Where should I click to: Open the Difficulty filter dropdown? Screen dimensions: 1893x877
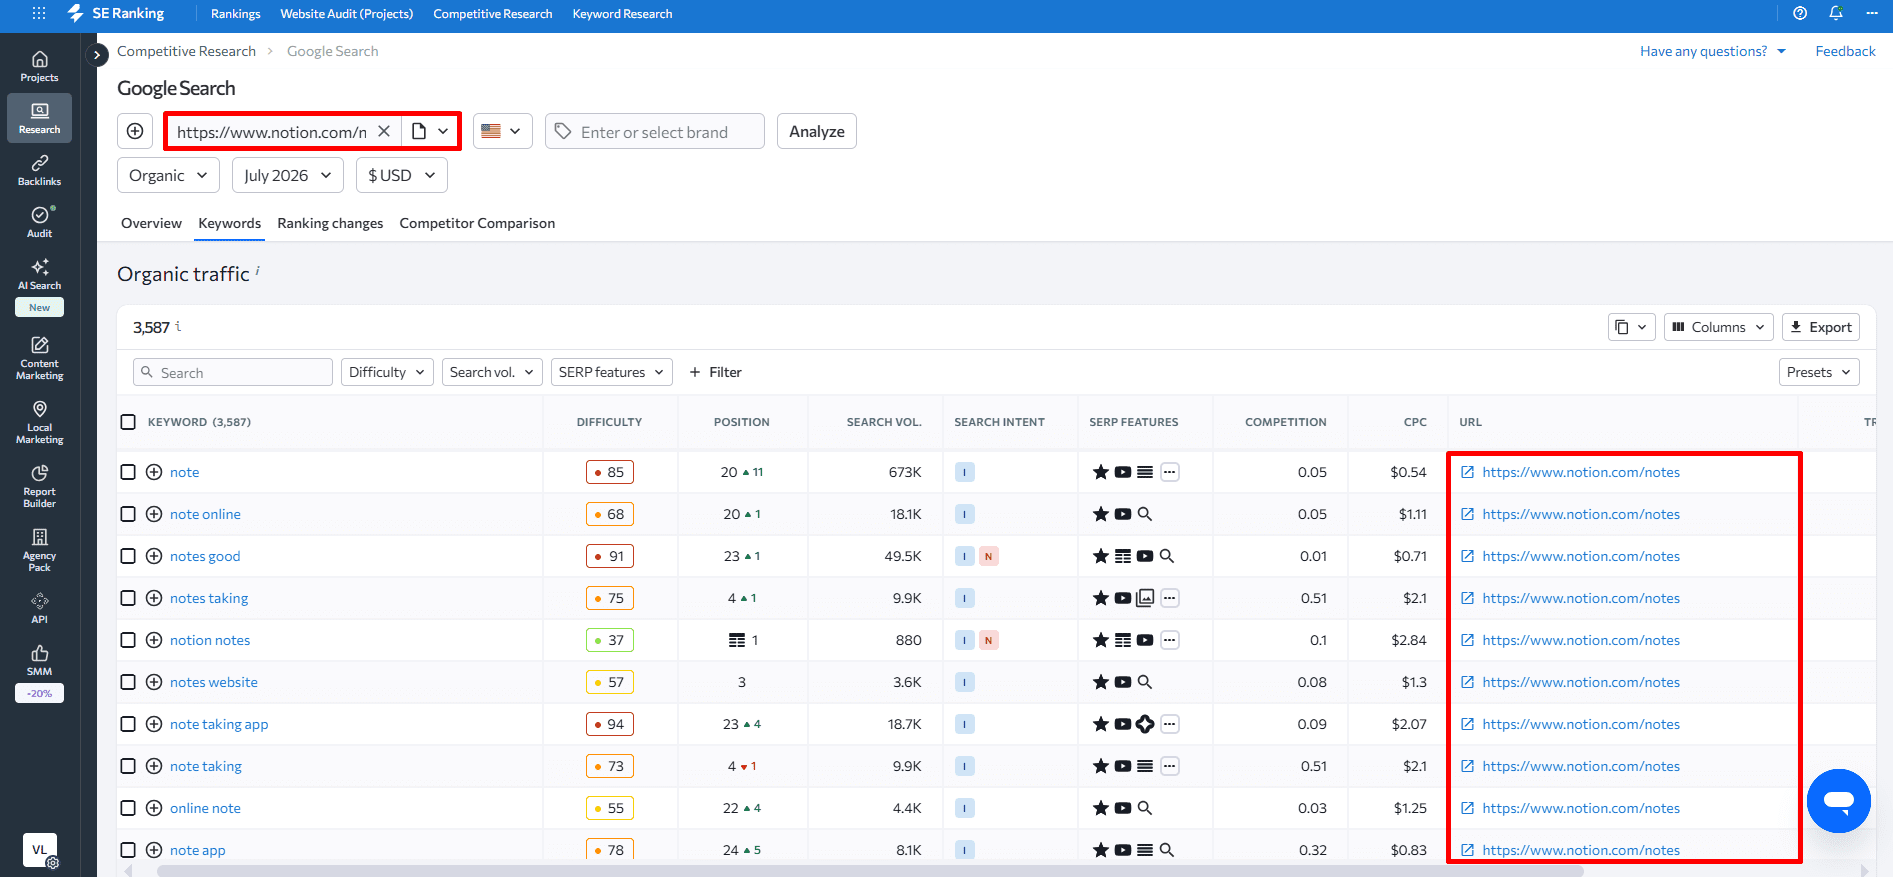[x=387, y=372]
